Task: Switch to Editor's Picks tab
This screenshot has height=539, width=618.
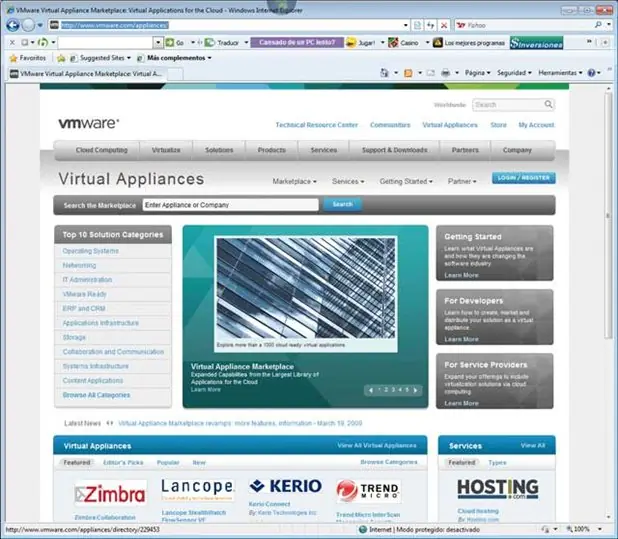Action: [x=123, y=462]
